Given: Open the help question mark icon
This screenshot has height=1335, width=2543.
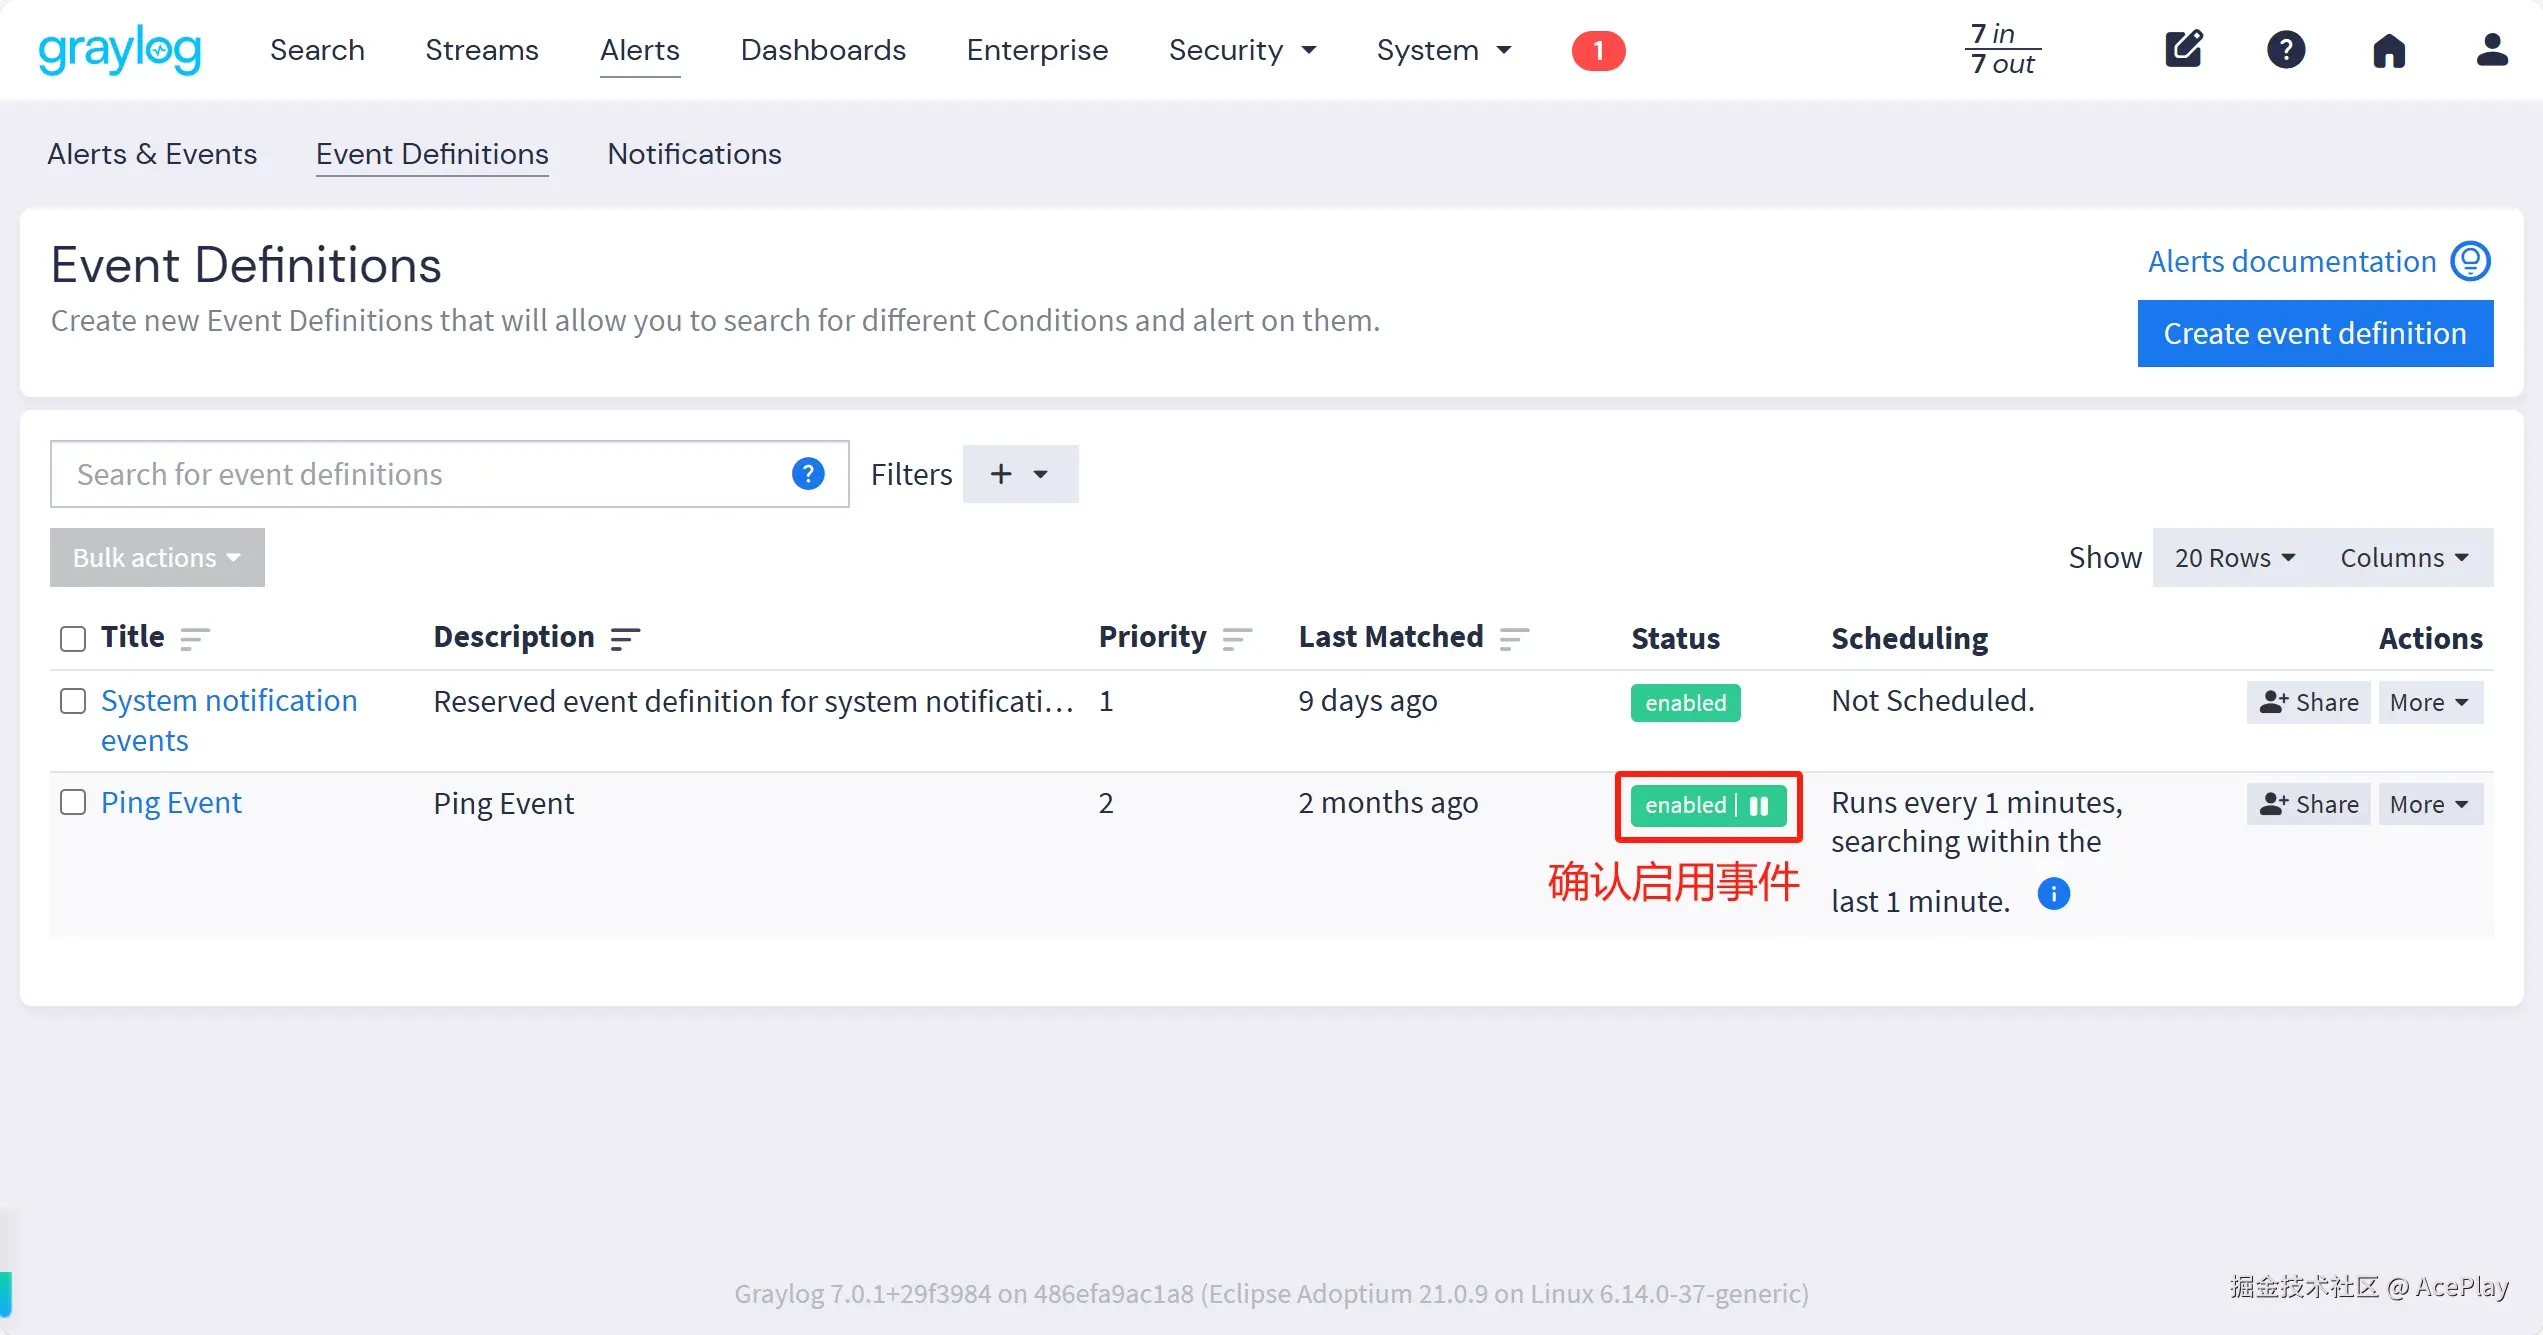Looking at the screenshot, I should click(2286, 49).
